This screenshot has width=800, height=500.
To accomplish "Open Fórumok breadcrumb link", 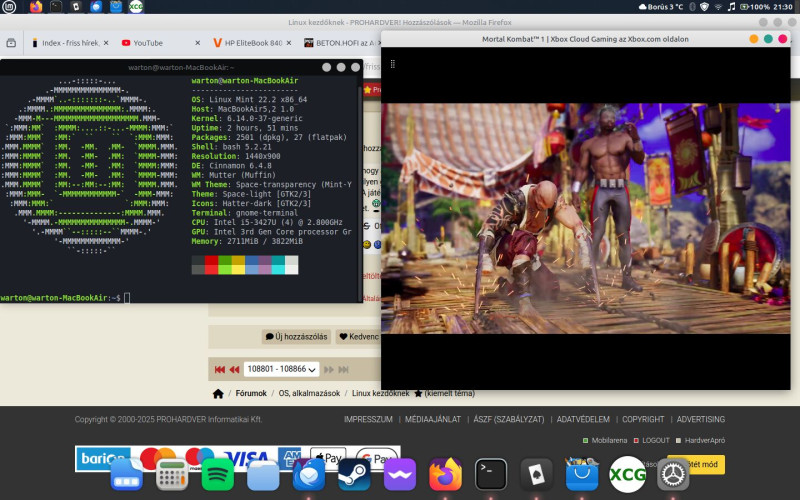I will click(x=251, y=393).
